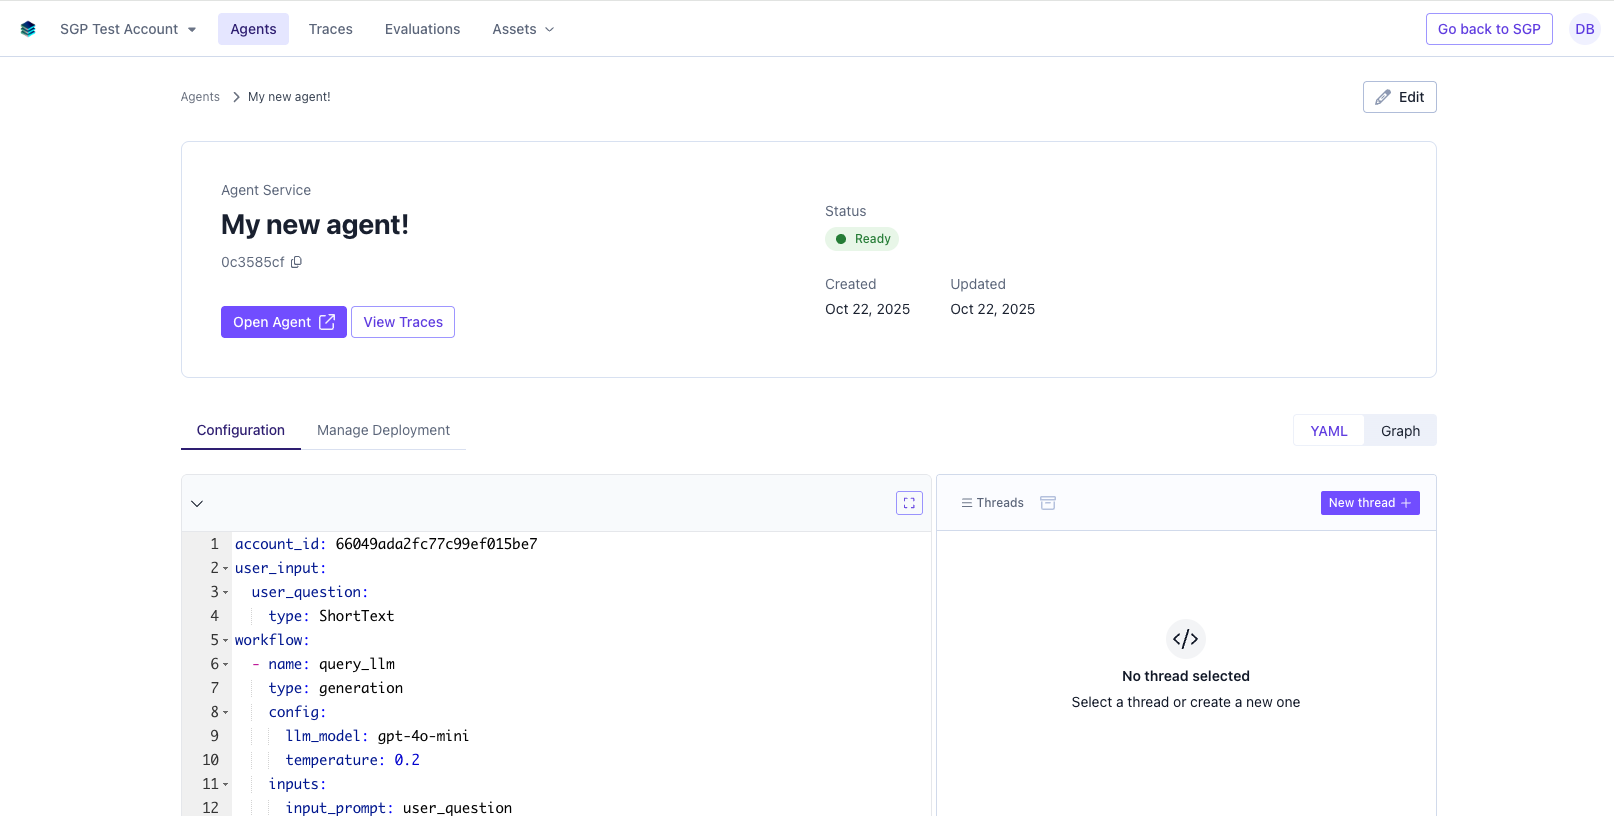Click the View Traces button

403,322
